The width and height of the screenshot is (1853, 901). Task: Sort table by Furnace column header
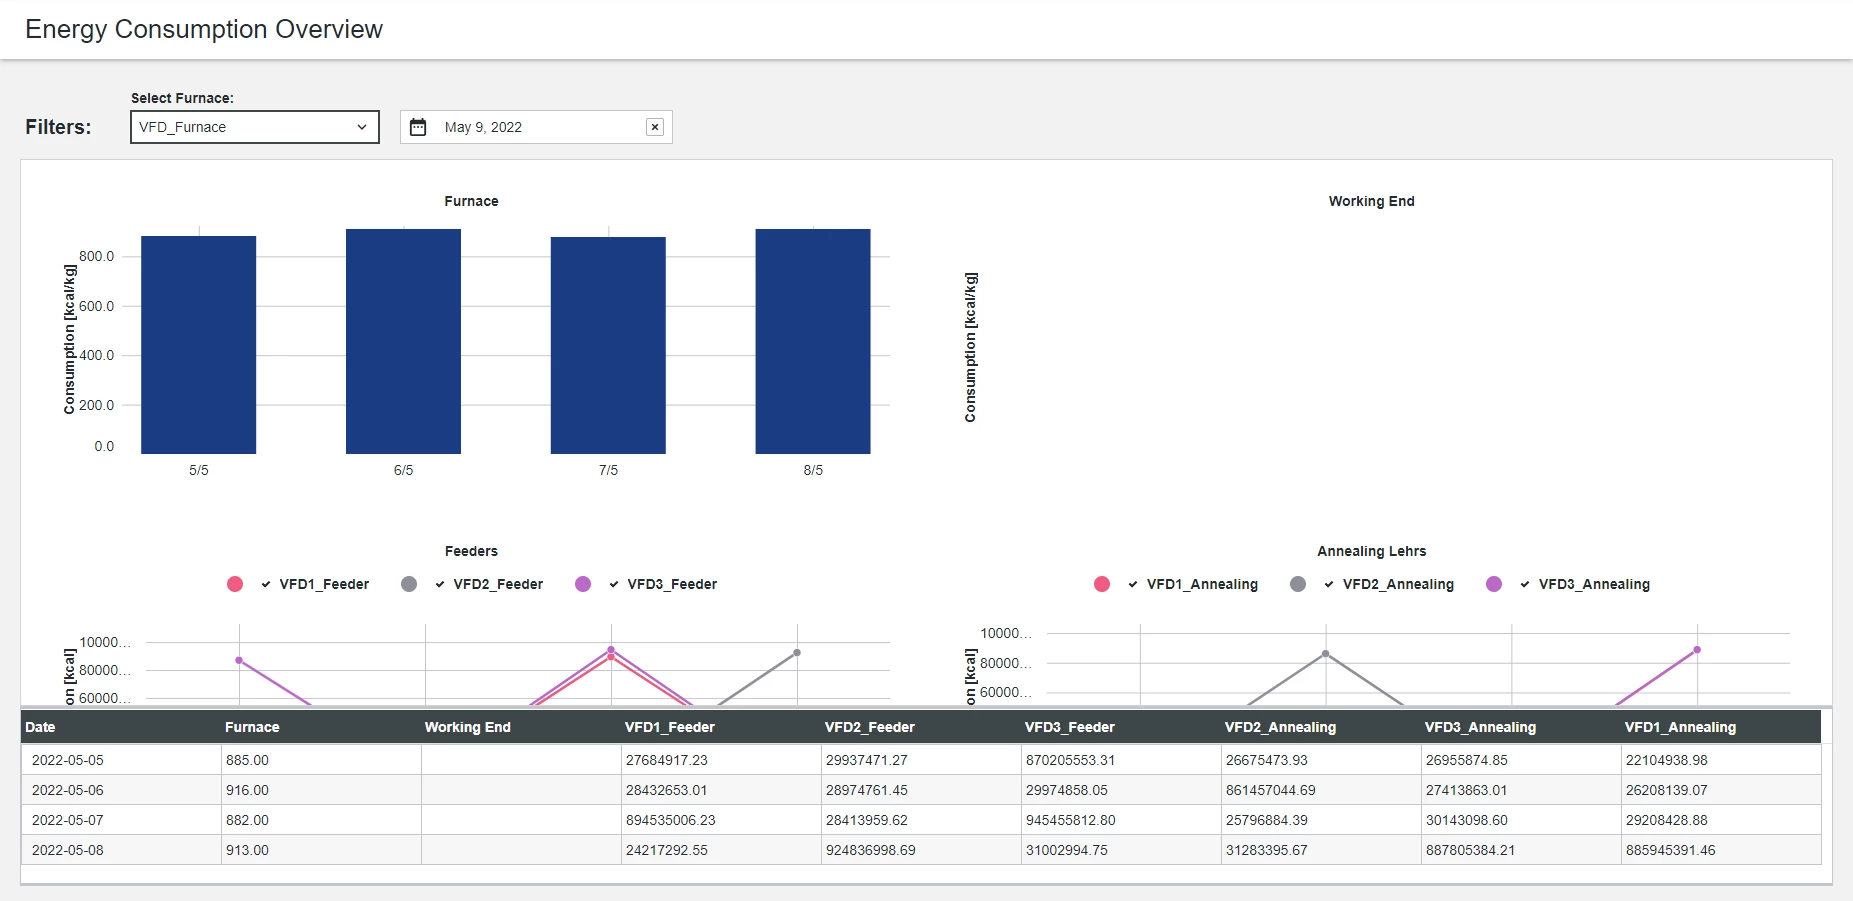point(321,727)
